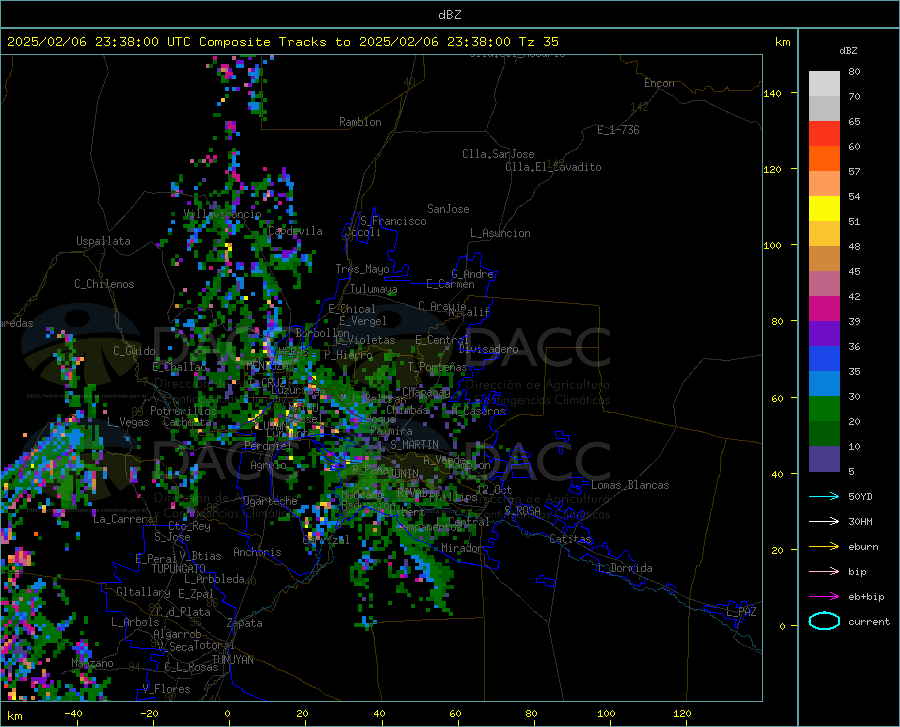Click the S_MARTIN label on map
Image resolution: width=900 pixels, height=727 pixels.
point(414,445)
